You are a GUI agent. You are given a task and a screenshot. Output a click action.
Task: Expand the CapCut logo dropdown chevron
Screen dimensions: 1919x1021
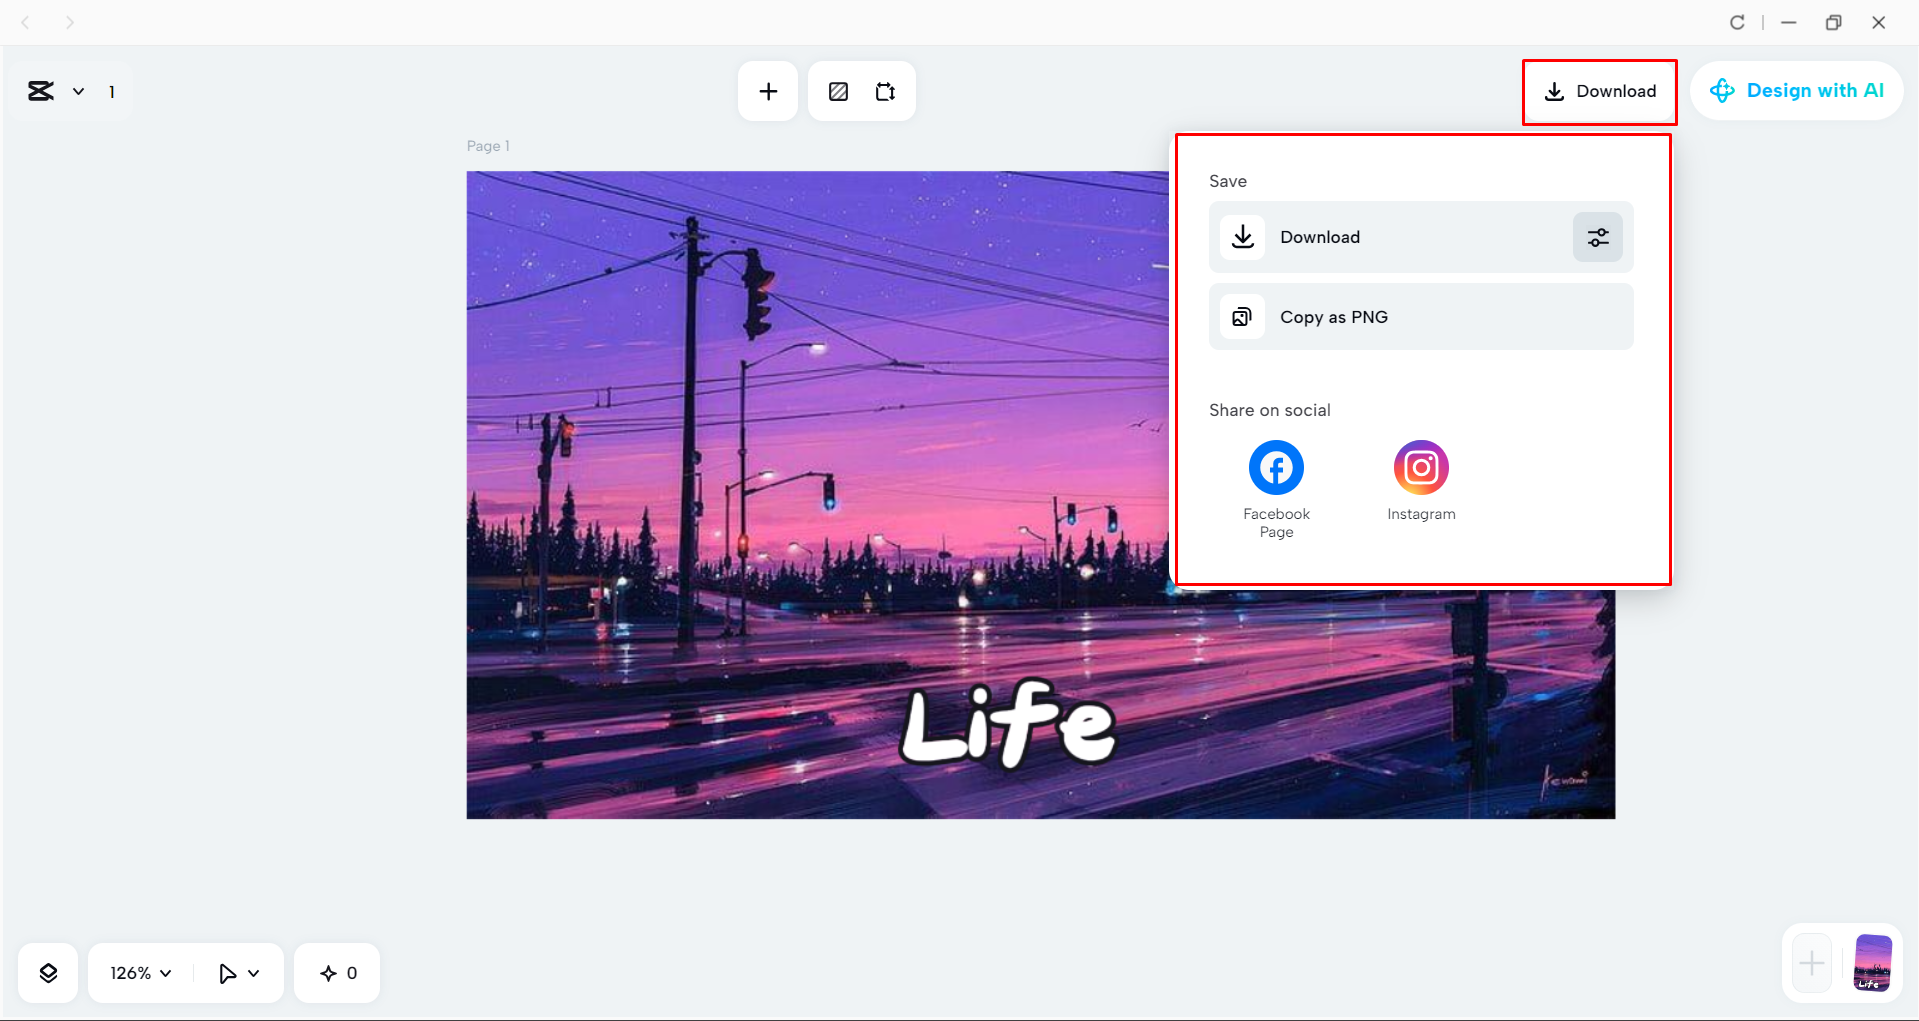[x=78, y=91]
